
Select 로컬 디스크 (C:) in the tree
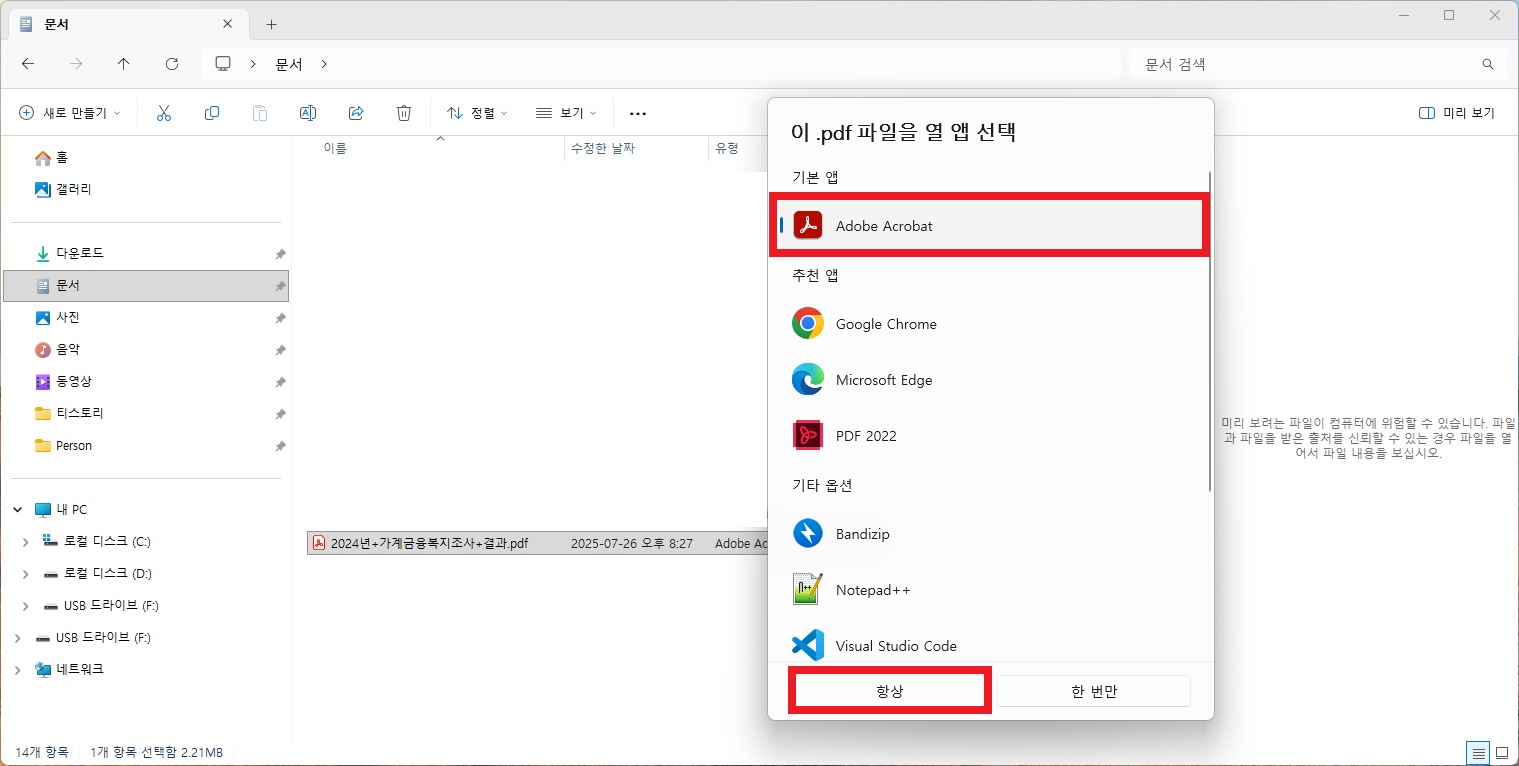pyautogui.click(x=107, y=541)
